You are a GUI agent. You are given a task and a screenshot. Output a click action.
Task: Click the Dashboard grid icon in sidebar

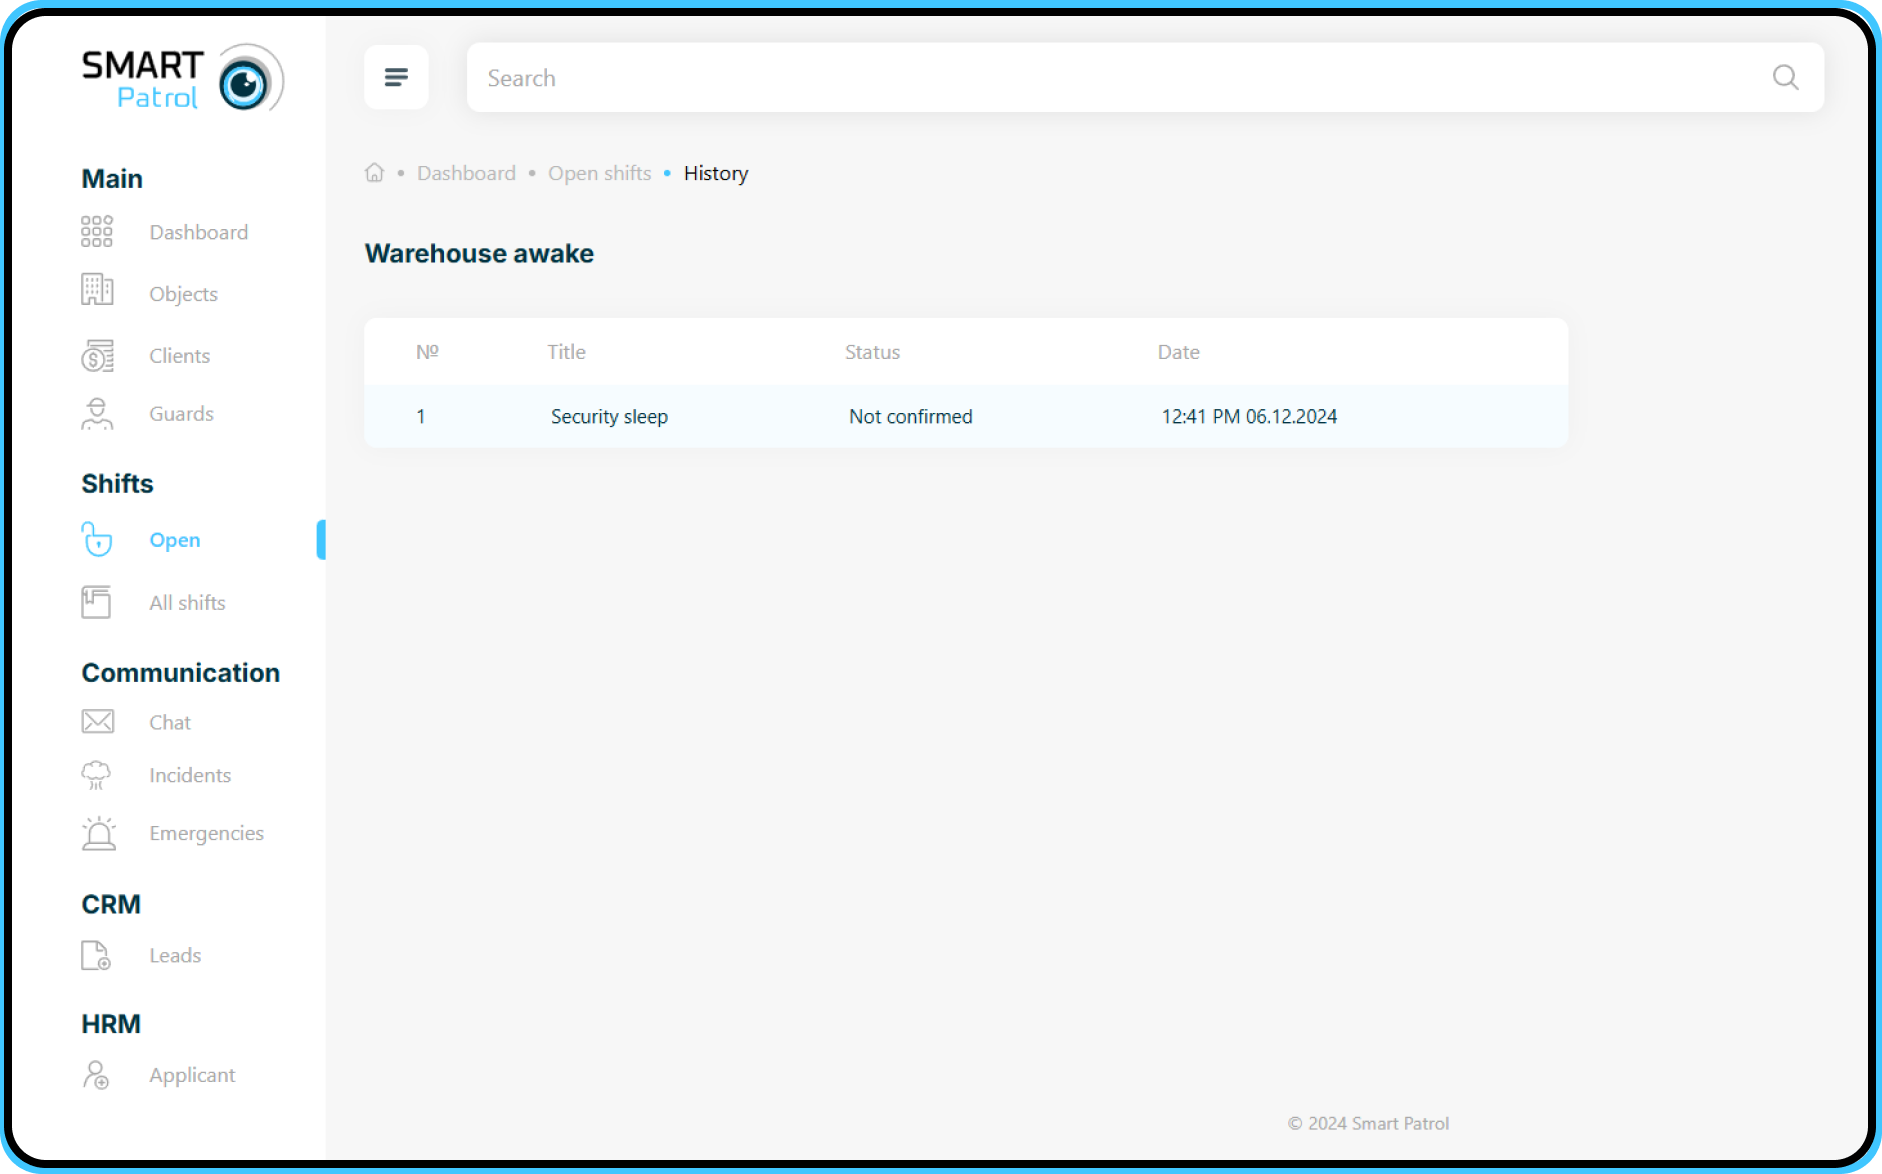point(97,231)
